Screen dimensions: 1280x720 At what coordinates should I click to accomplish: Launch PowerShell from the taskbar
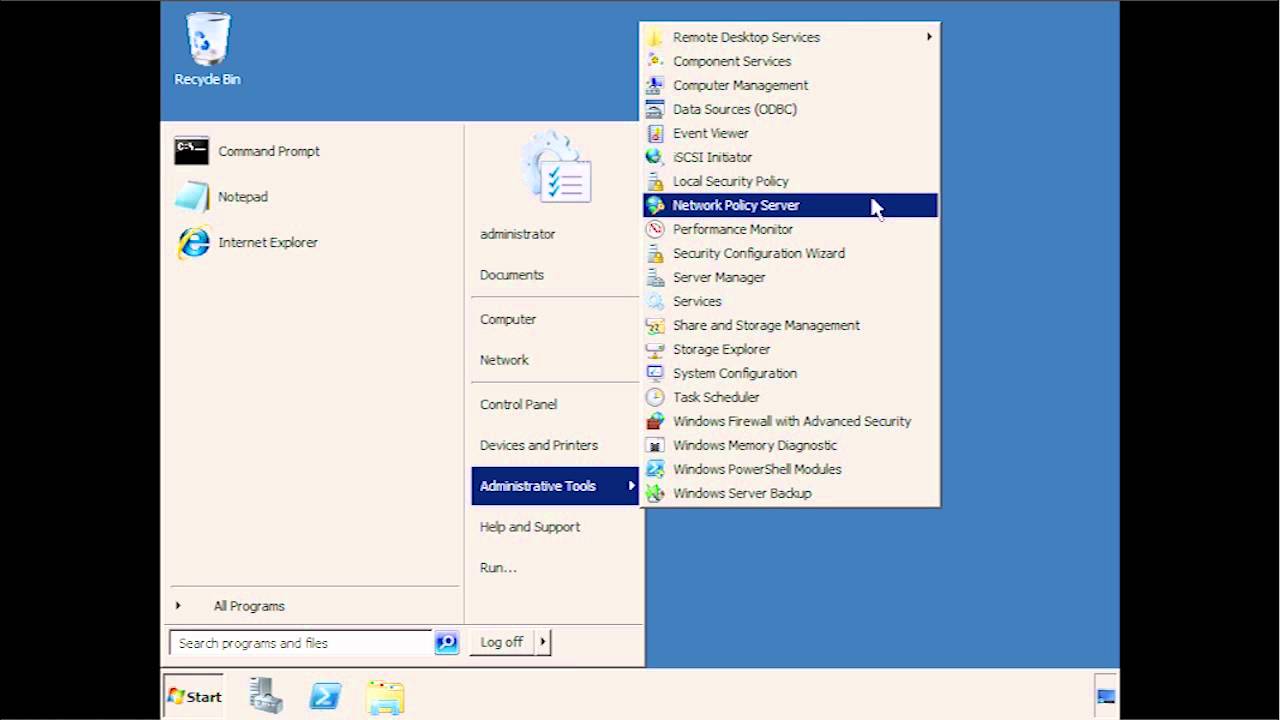pos(325,696)
